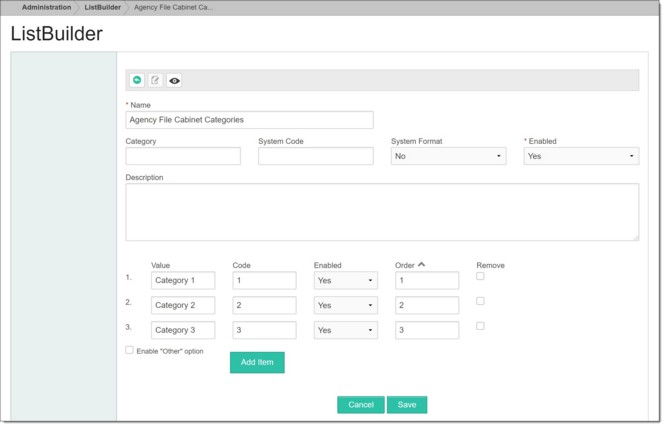Enable the "Other" option checkbox
The width and height of the screenshot is (664, 426).
tap(130, 351)
